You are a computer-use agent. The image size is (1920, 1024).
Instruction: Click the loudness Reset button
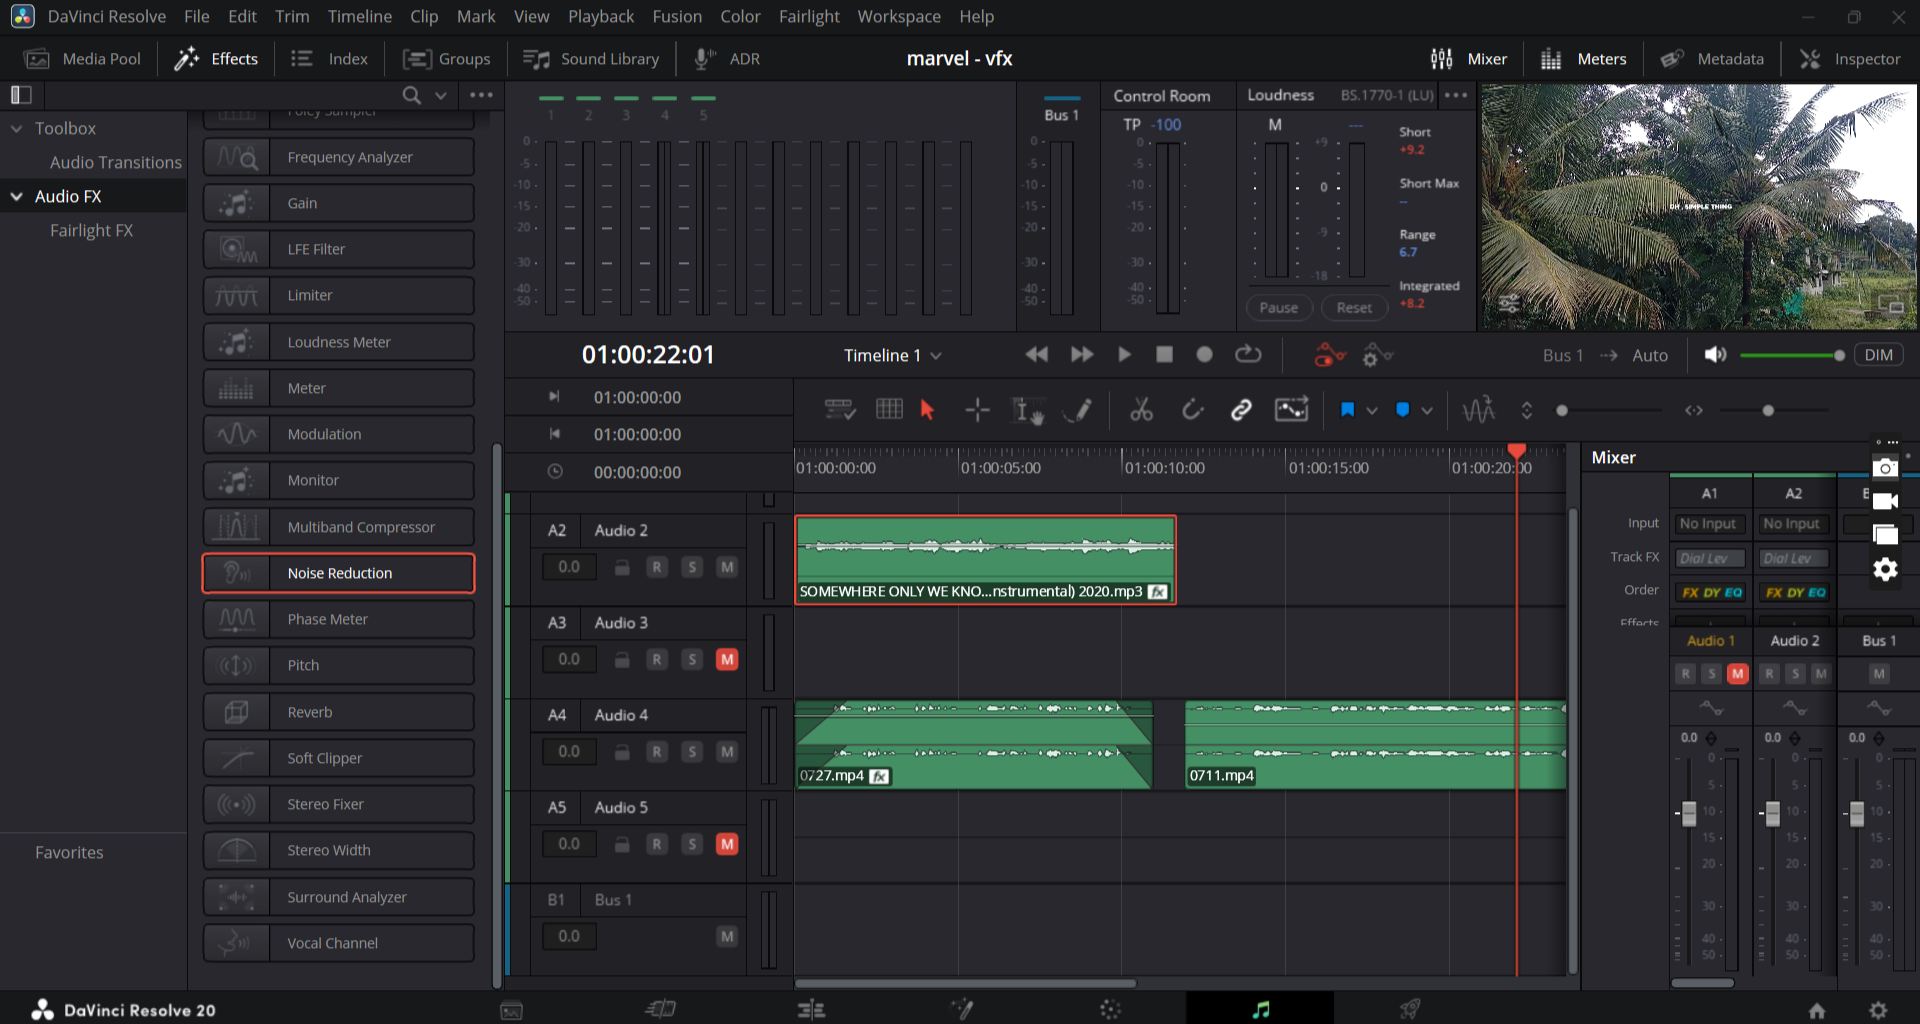tap(1354, 307)
